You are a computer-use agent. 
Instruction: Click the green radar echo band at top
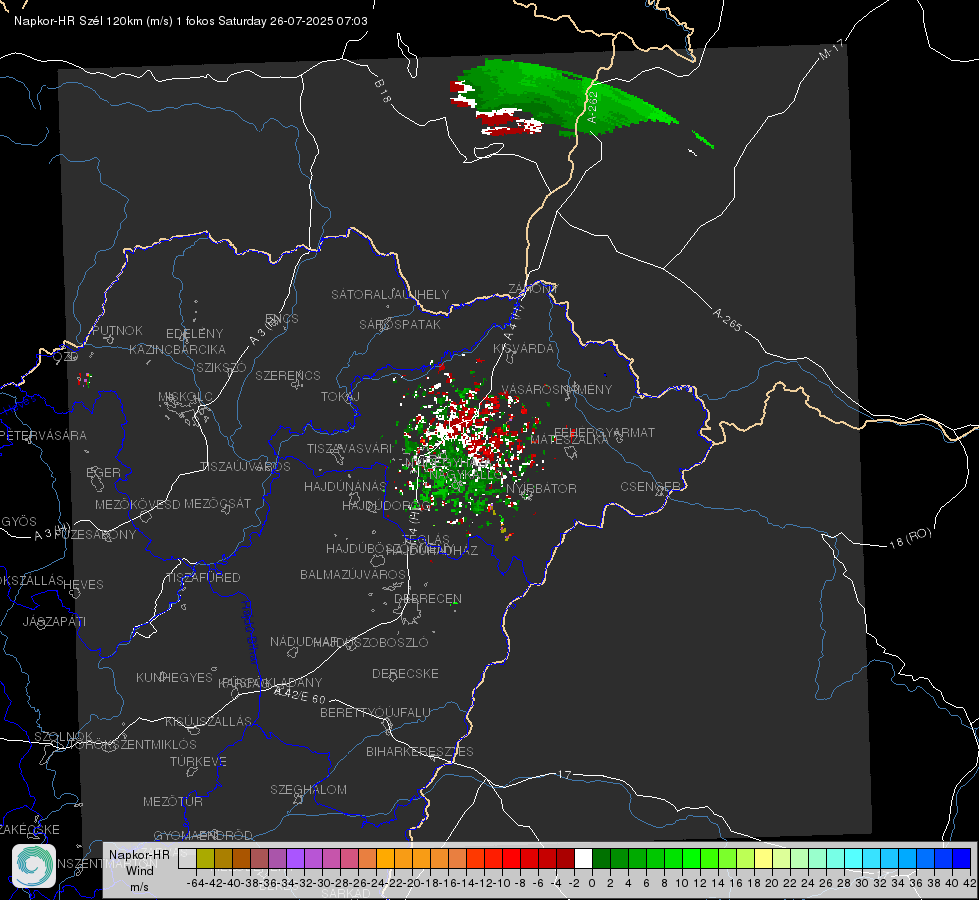click(x=565, y=97)
